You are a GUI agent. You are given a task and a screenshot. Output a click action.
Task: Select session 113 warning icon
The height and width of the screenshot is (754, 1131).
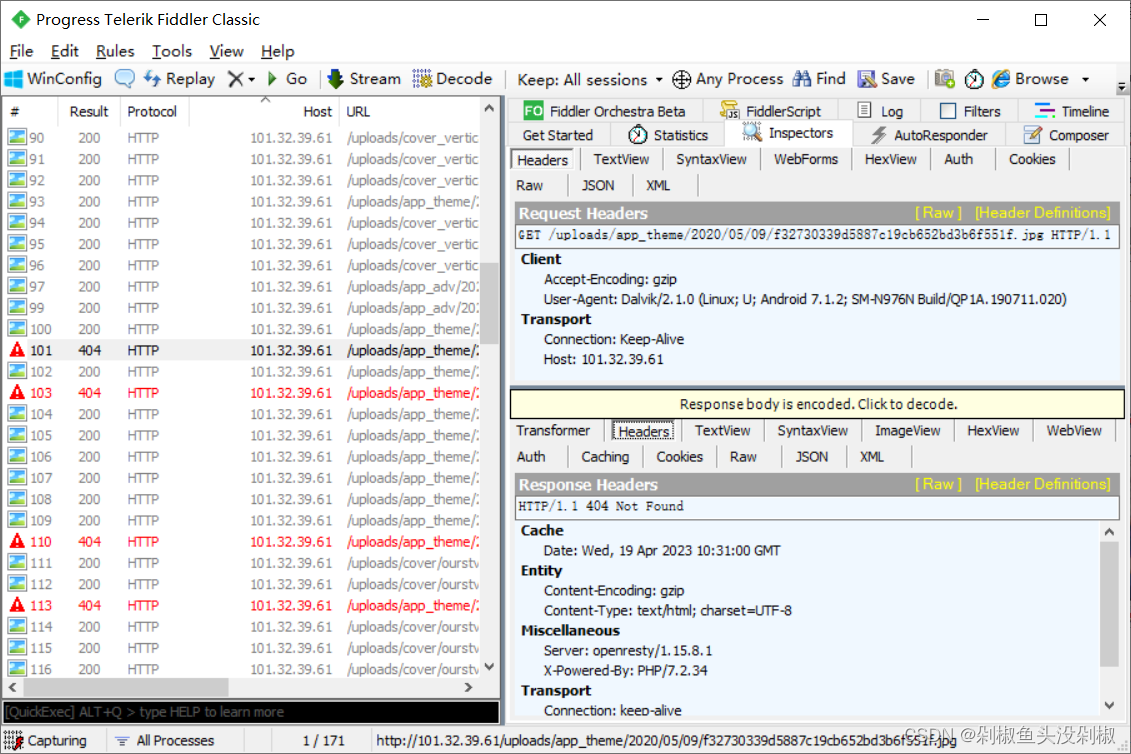[17, 605]
